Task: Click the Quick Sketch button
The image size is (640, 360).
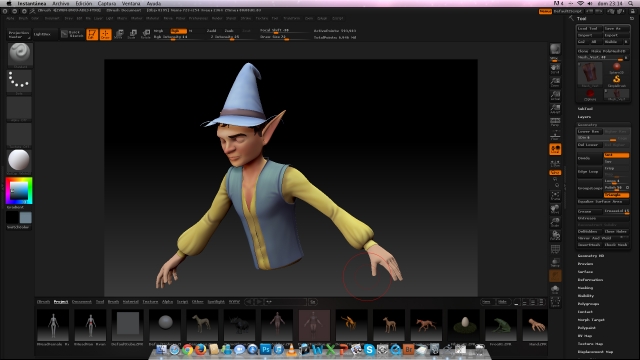Action: pyautogui.click(x=72, y=34)
